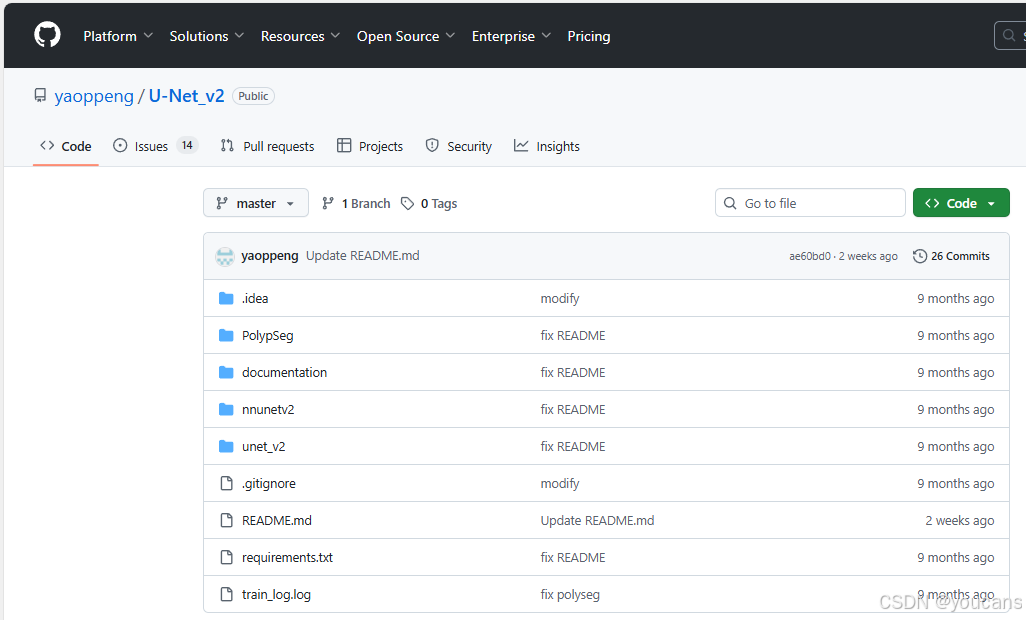
Task: Click the GitHub Octocat logo
Action: point(47,35)
